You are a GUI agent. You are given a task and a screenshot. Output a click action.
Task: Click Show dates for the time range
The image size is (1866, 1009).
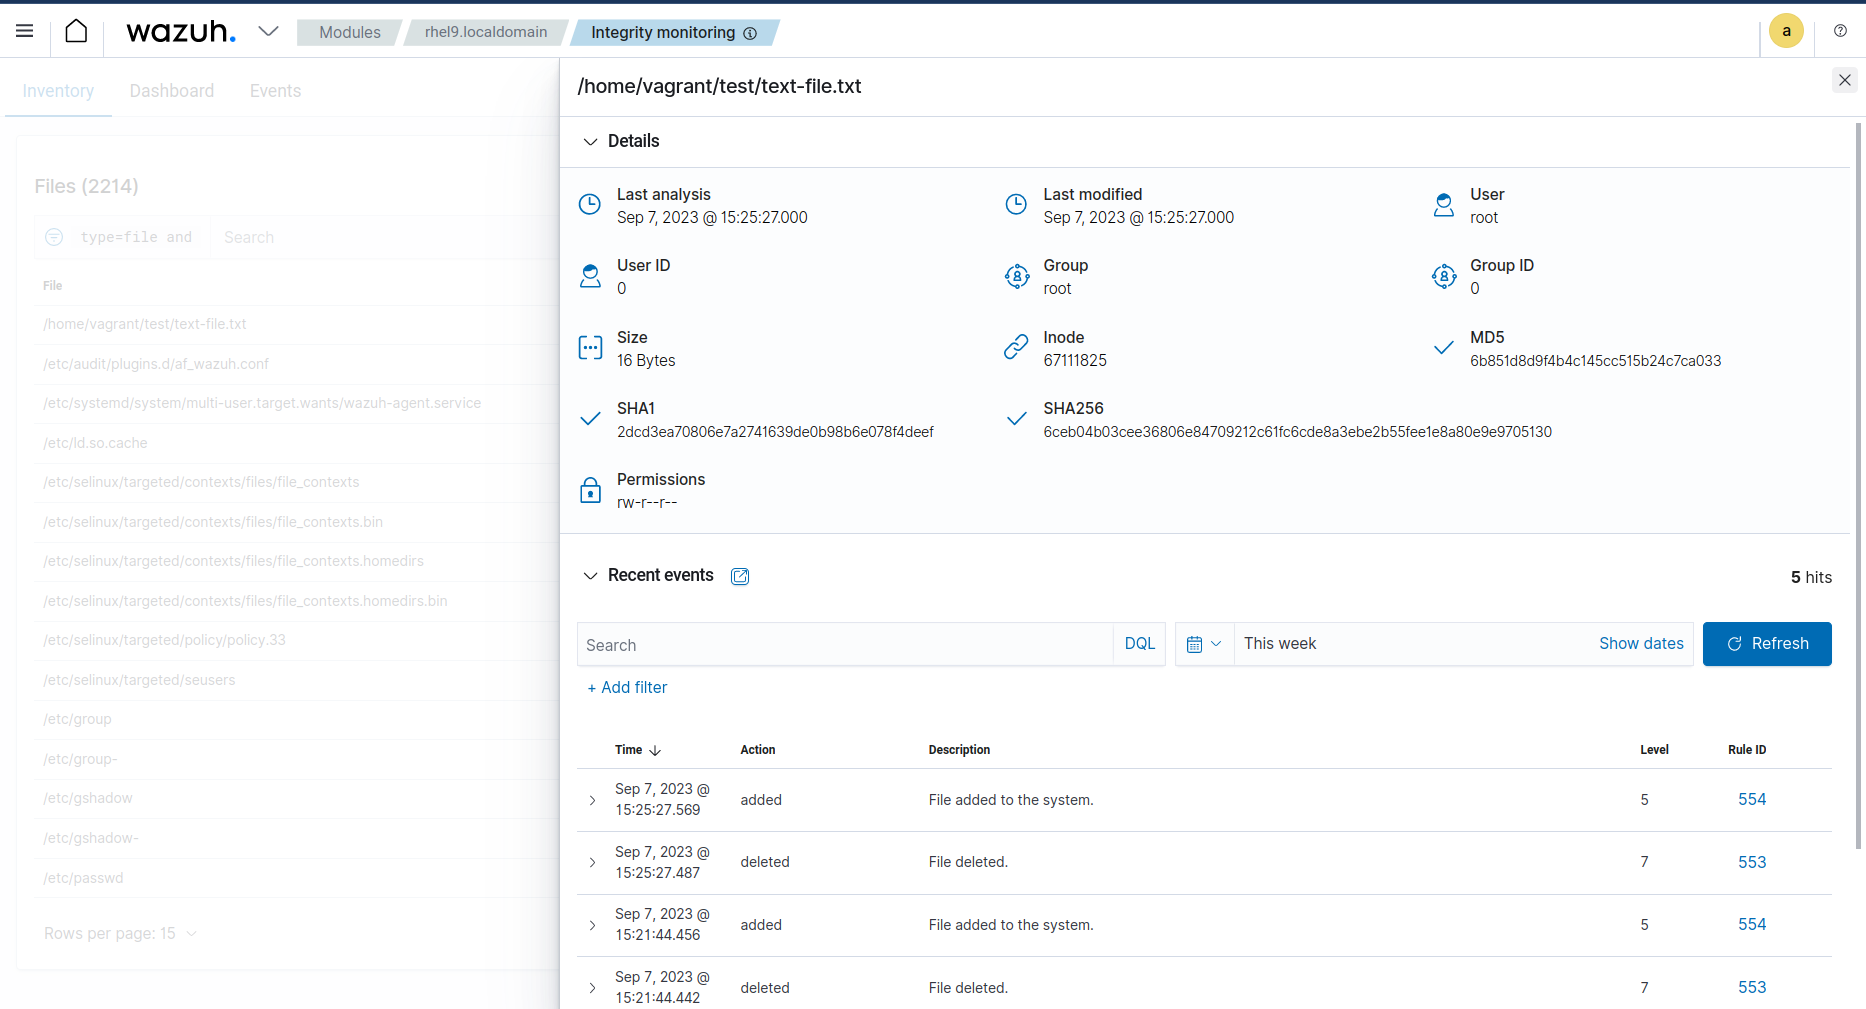(1641, 643)
